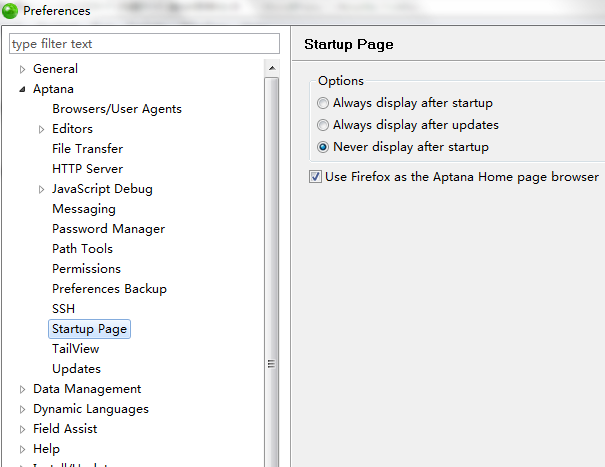
Task: Collapse the Aptana tree node
Action: [x=22, y=89]
